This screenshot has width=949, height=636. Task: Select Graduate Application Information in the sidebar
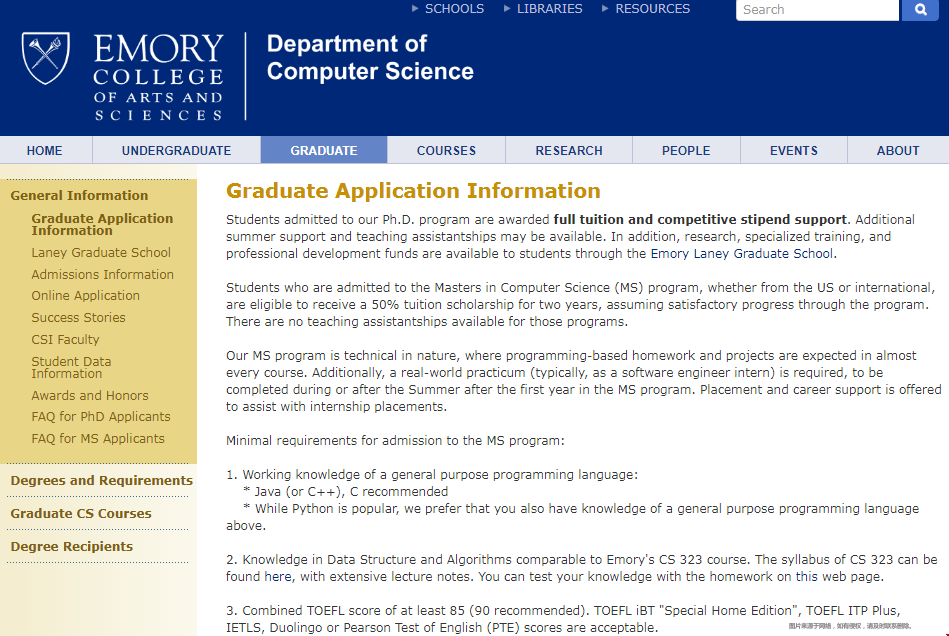click(x=102, y=225)
